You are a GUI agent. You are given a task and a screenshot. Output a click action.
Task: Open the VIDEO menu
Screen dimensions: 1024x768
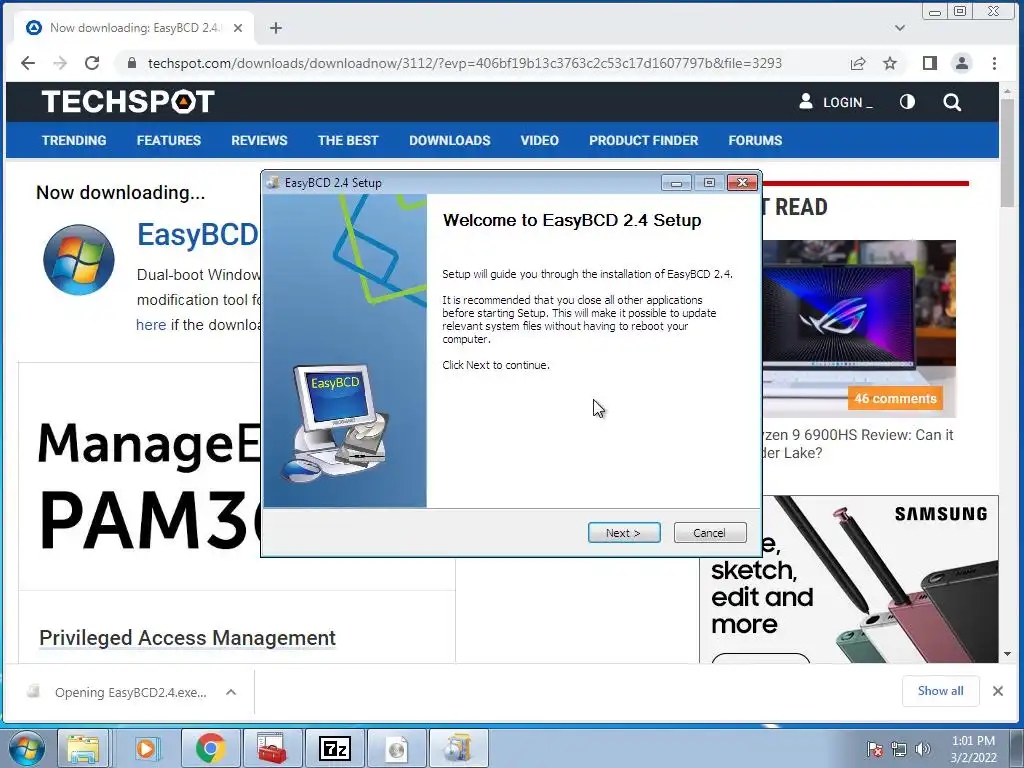(539, 140)
